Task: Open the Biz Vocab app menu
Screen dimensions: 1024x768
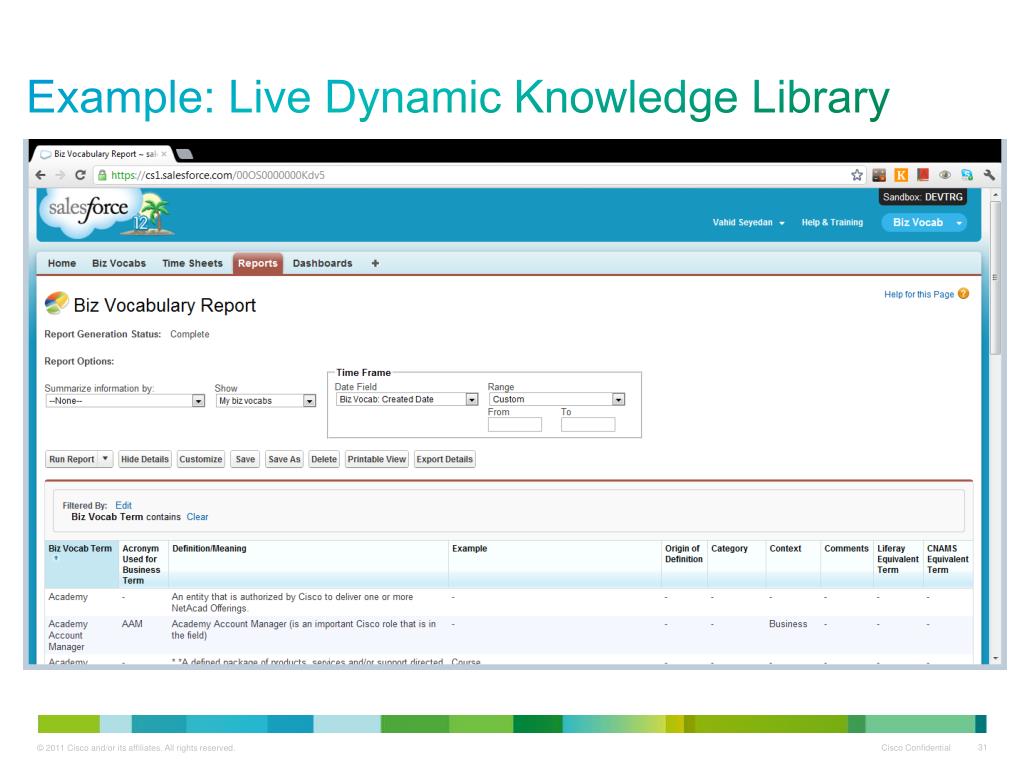Action: (x=923, y=223)
